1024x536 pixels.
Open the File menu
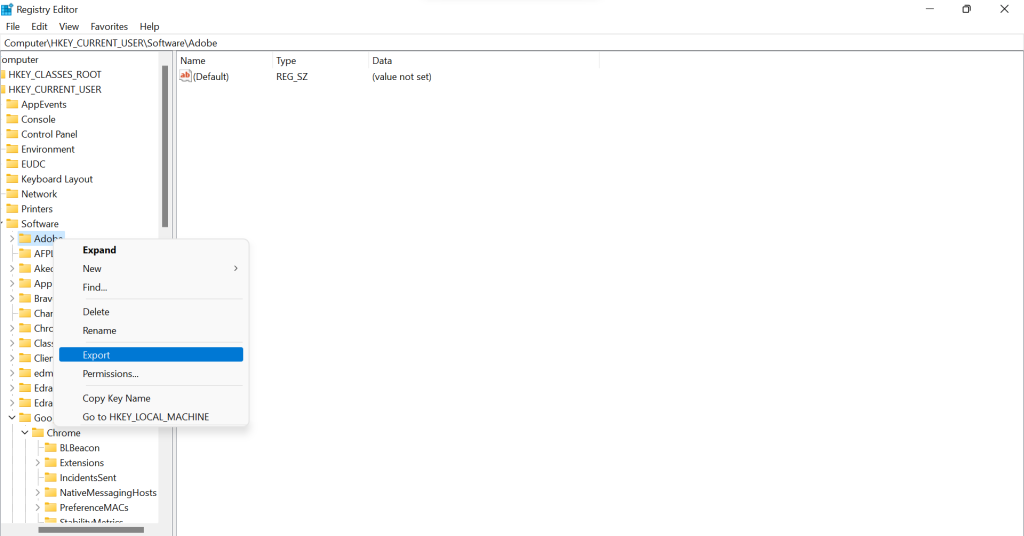coord(13,27)
